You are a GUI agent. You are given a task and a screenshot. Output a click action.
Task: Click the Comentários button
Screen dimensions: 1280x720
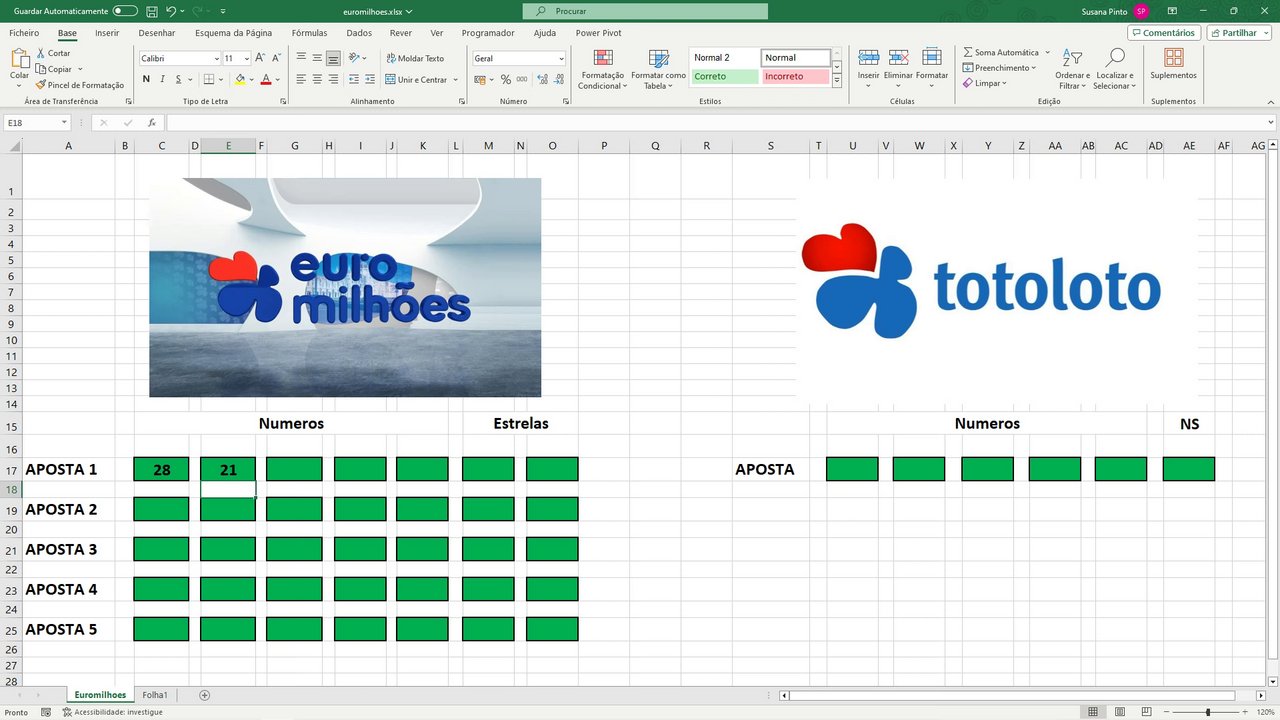pos(1164,33)
